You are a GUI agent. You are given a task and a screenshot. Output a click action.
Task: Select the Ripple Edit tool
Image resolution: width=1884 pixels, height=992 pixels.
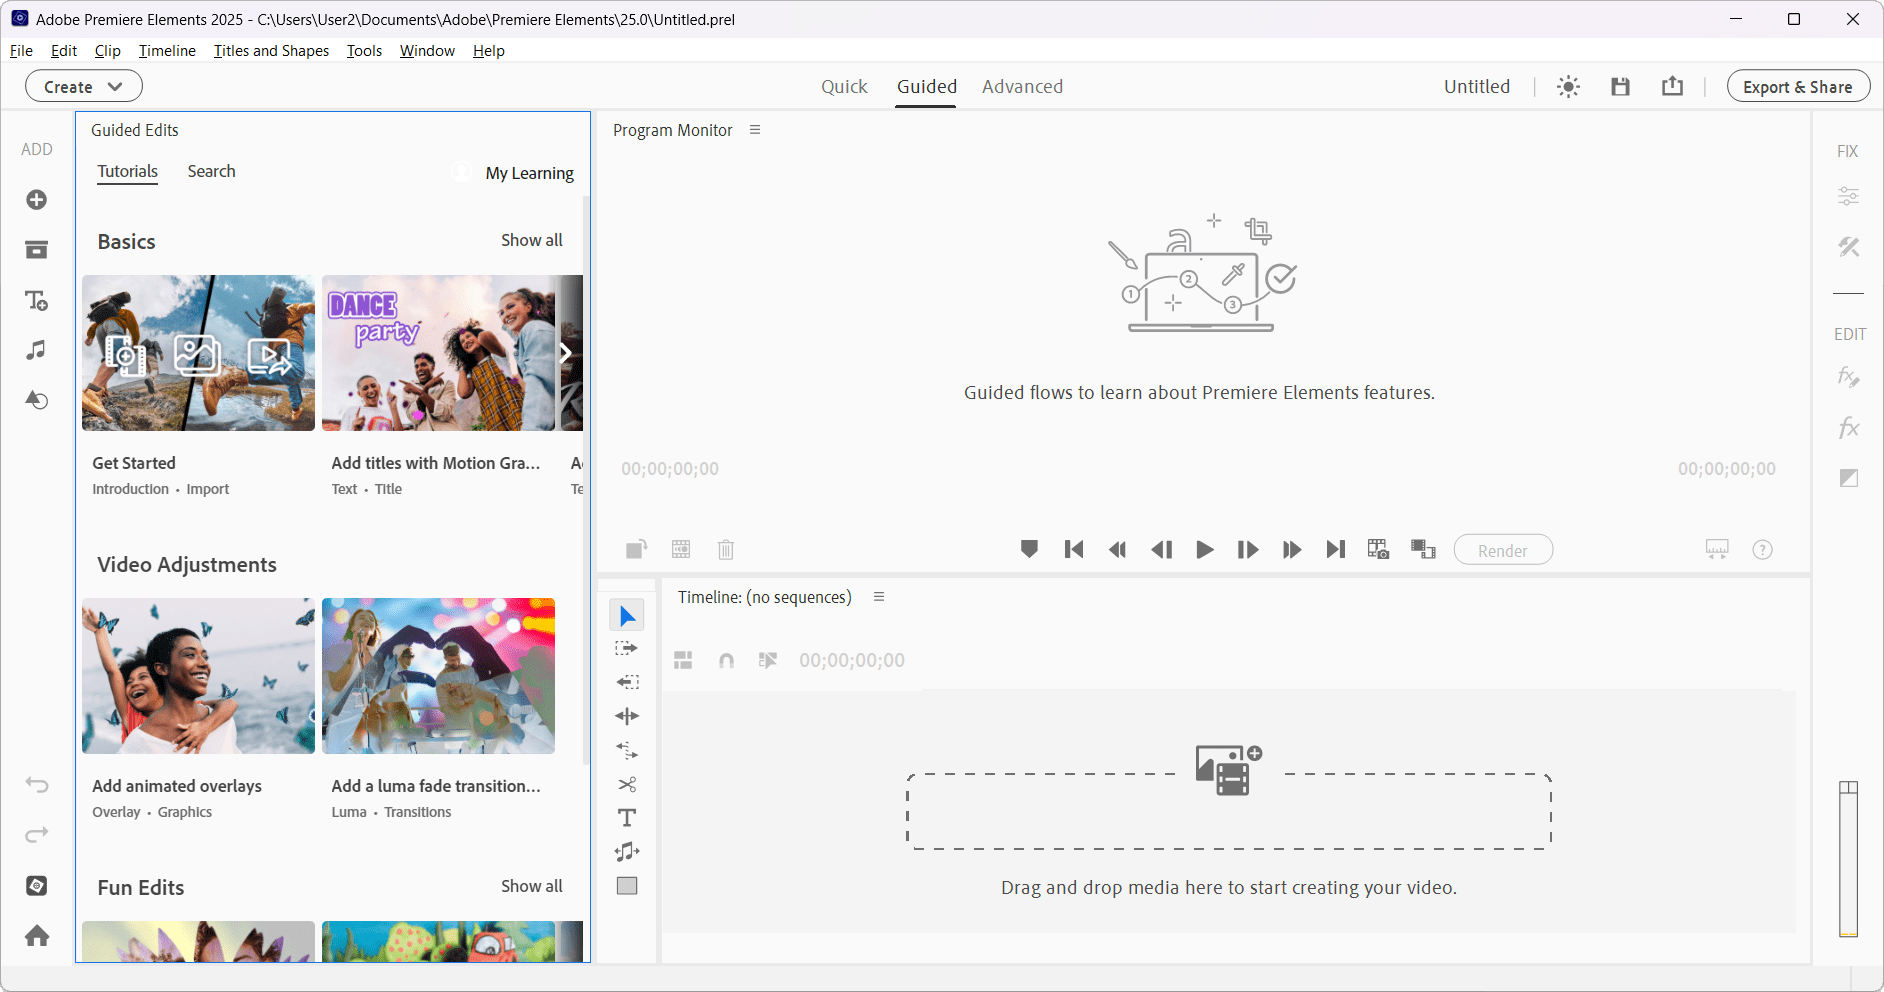pos(627,716)
